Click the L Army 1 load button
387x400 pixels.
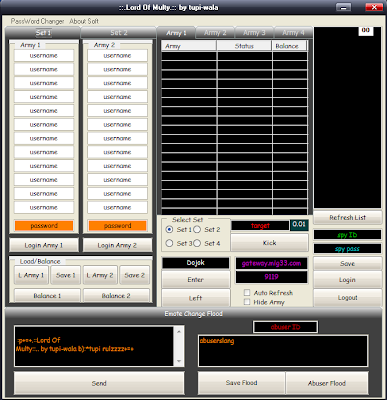pyautogui.click(x=31, y=275)
